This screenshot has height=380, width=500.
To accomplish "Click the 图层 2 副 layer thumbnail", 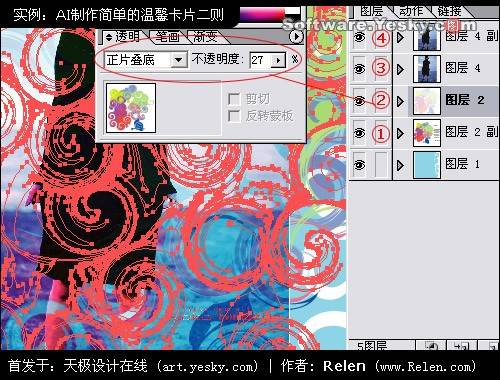I will pos(427,133).
